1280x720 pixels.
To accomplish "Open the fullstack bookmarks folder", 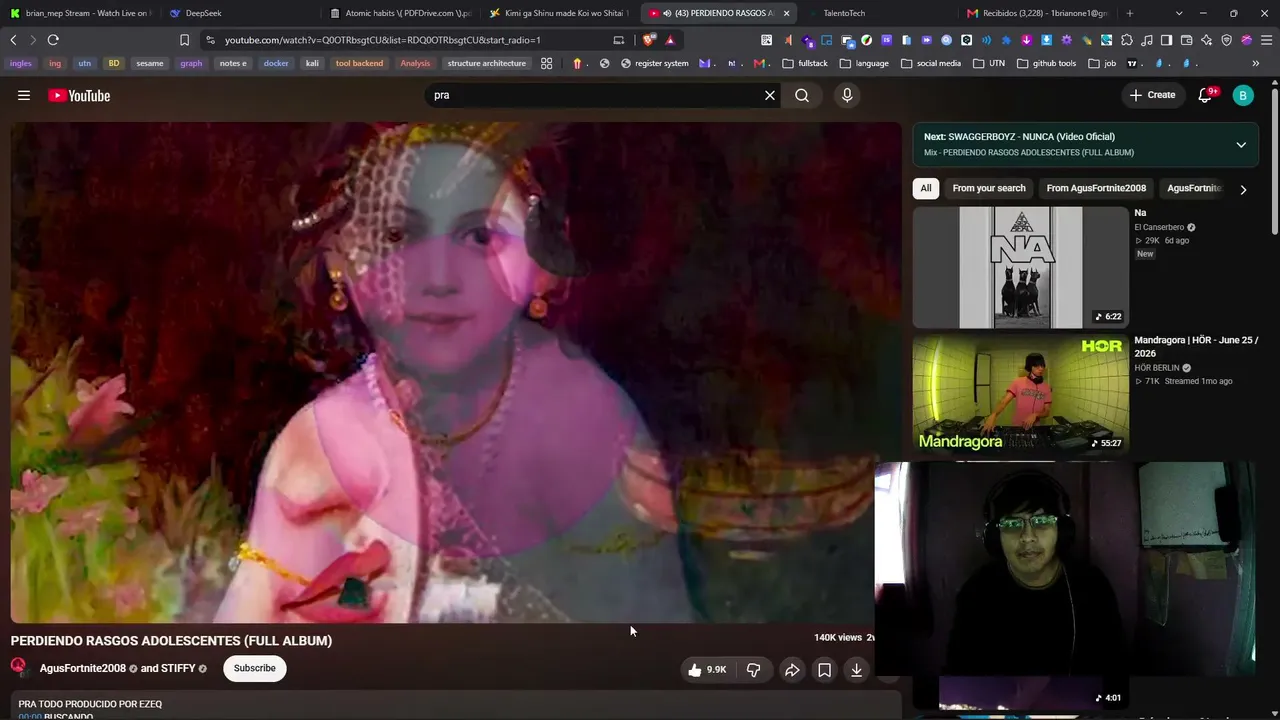I will click(x=805, y=63).
